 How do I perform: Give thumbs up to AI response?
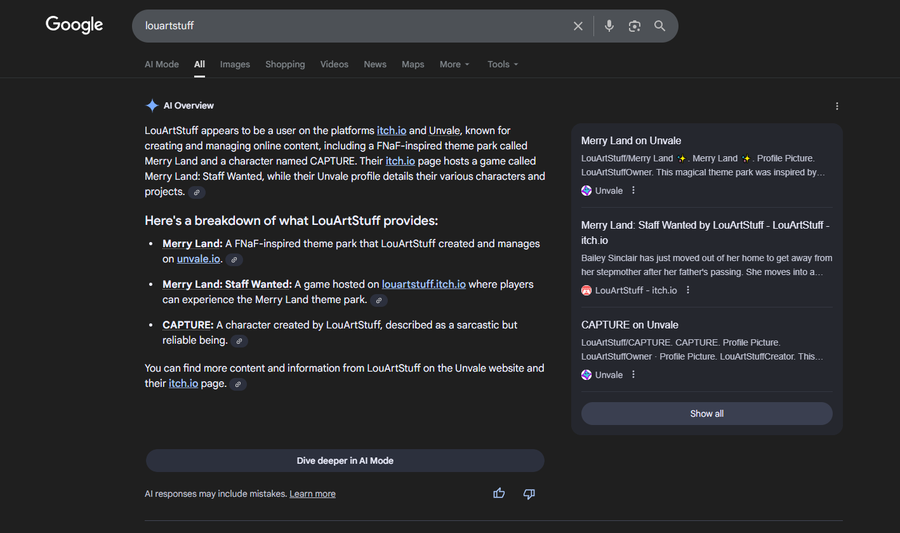tap(499, 493)
